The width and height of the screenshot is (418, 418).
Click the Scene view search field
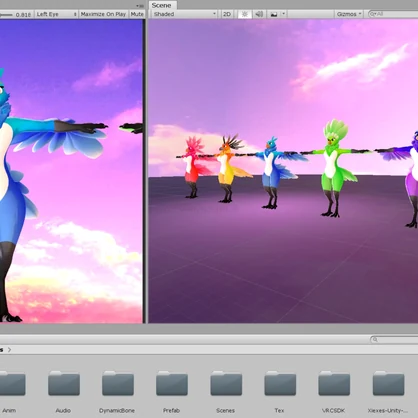pyautogui.click(x=393, y=14)
